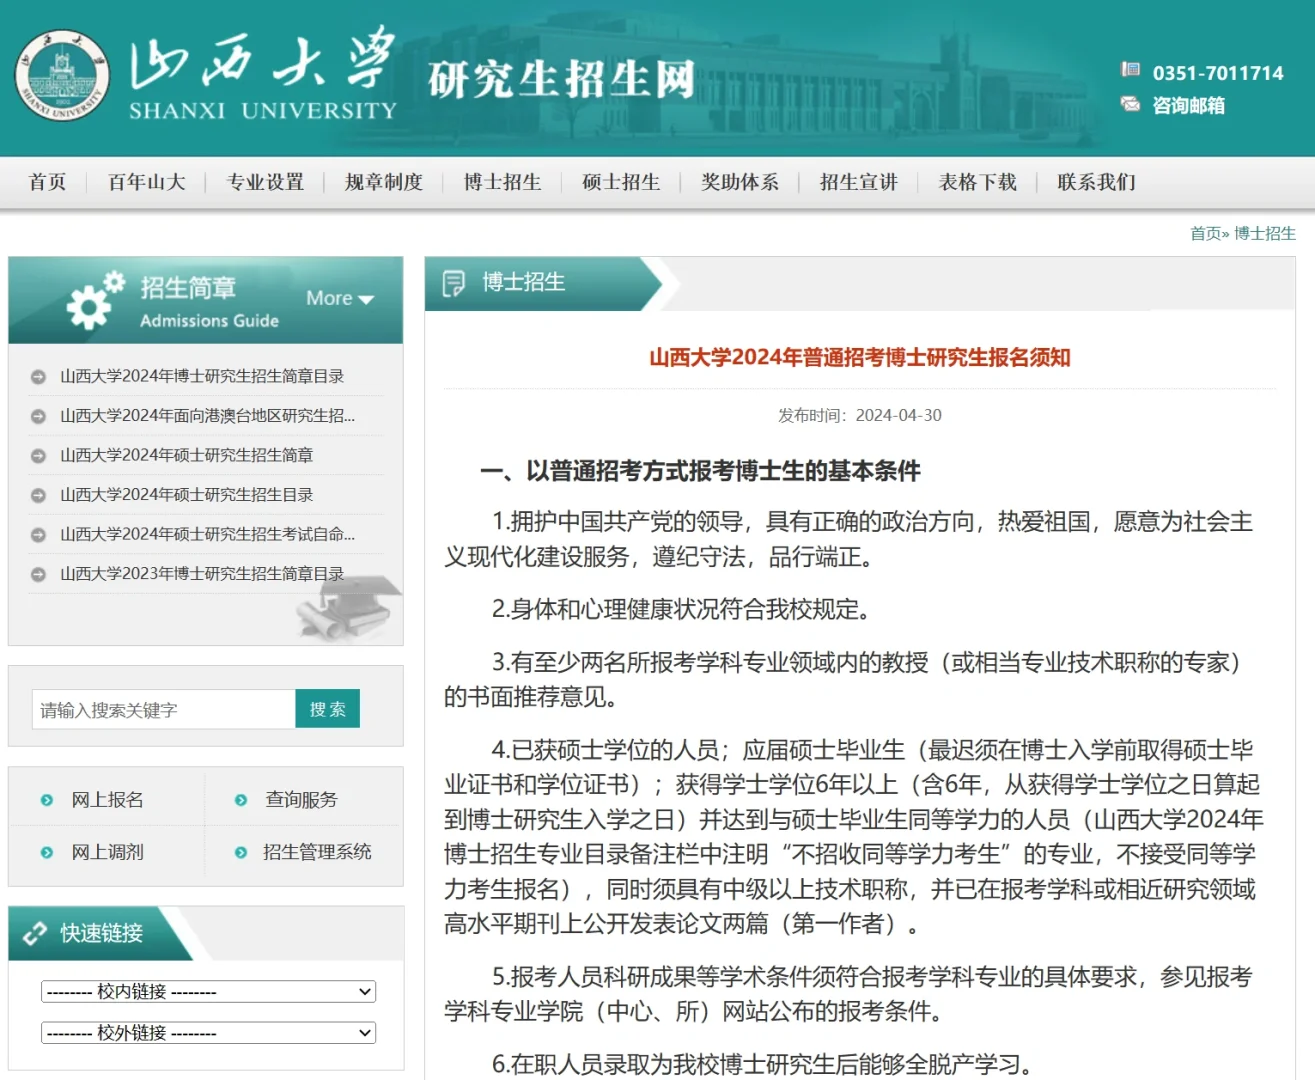Click the bullet icon before 网上报名
Screen dimensions: 1315x1080
pos(46,800)
